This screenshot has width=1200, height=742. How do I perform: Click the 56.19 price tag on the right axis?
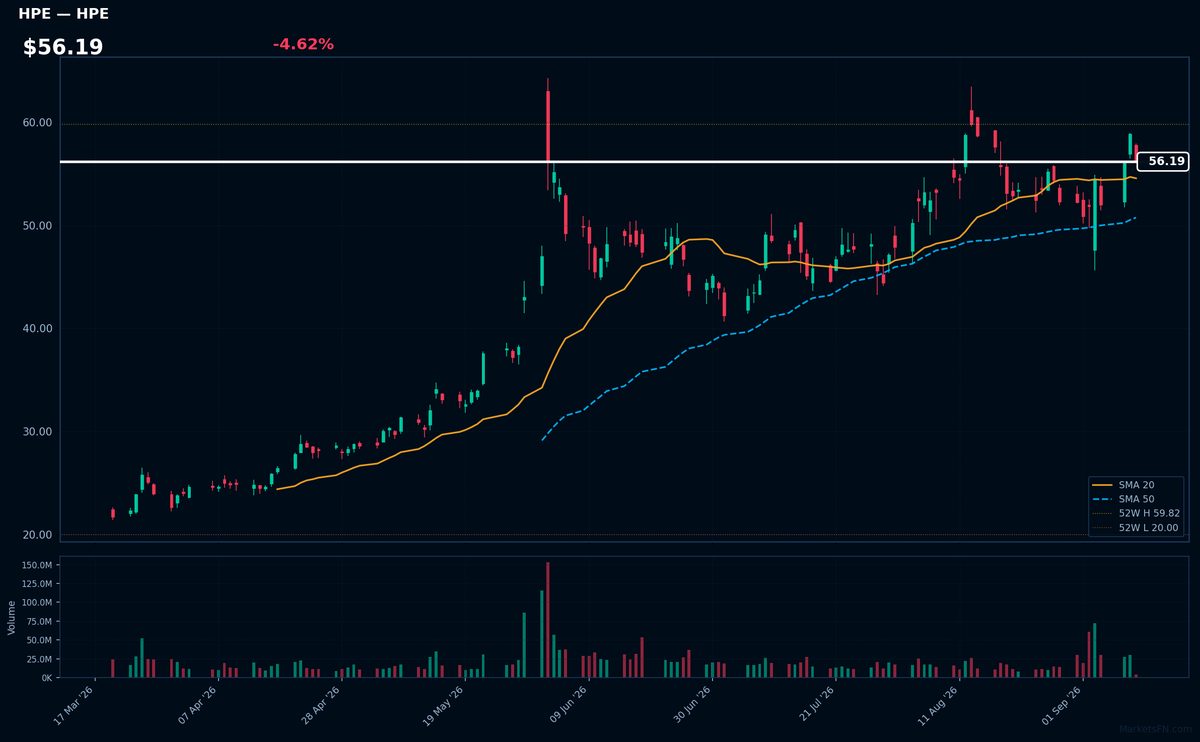[1163, 161]
